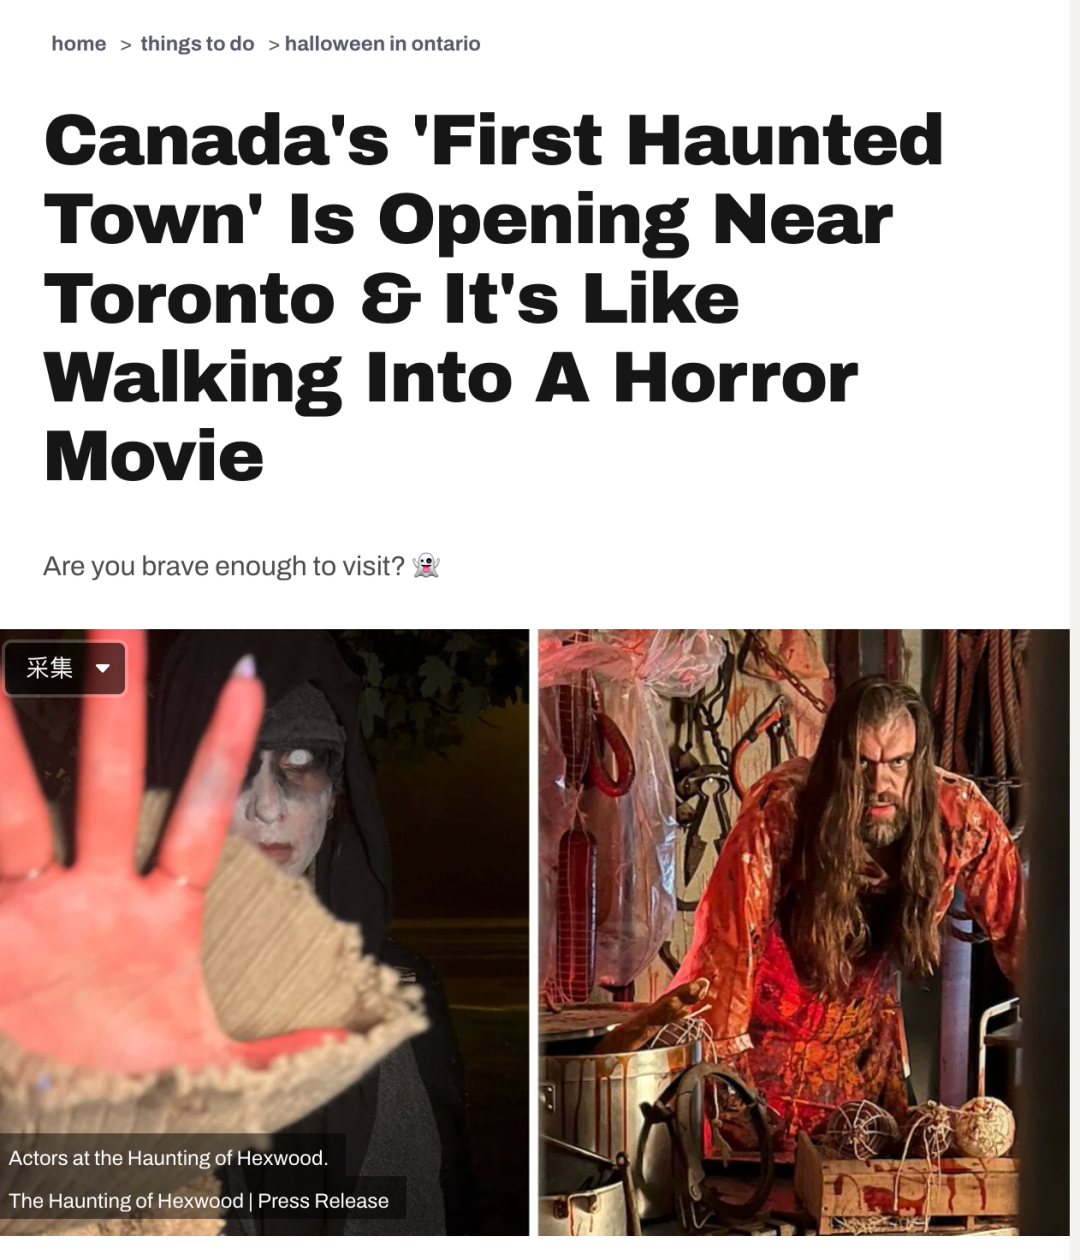The height and width of the screenshot is (1260, 1080).
Task: Click the first breadcrumb separator arrow
Action: click(125, 45)
